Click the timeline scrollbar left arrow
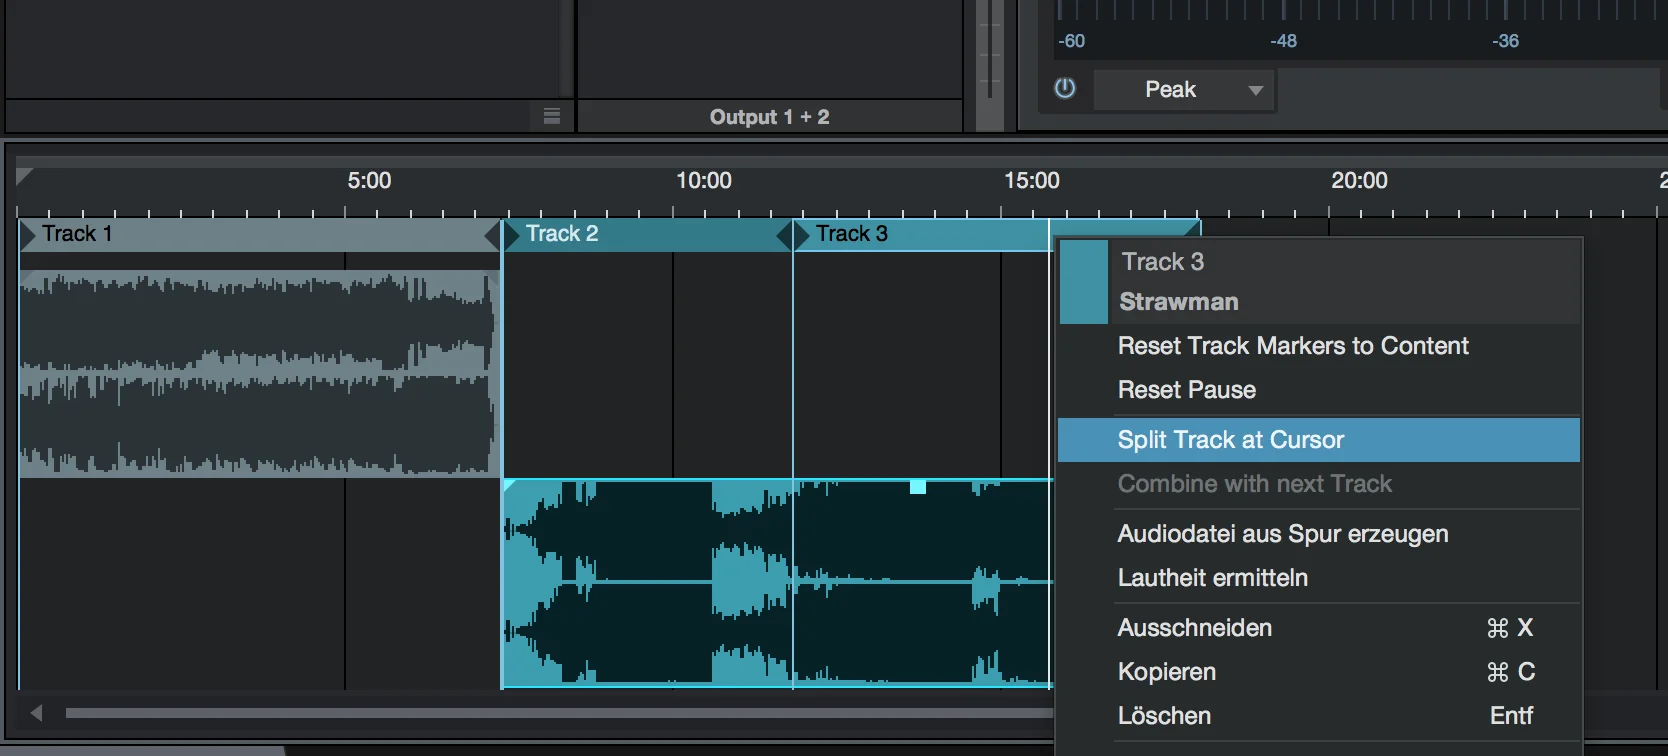 pos(37,713)
